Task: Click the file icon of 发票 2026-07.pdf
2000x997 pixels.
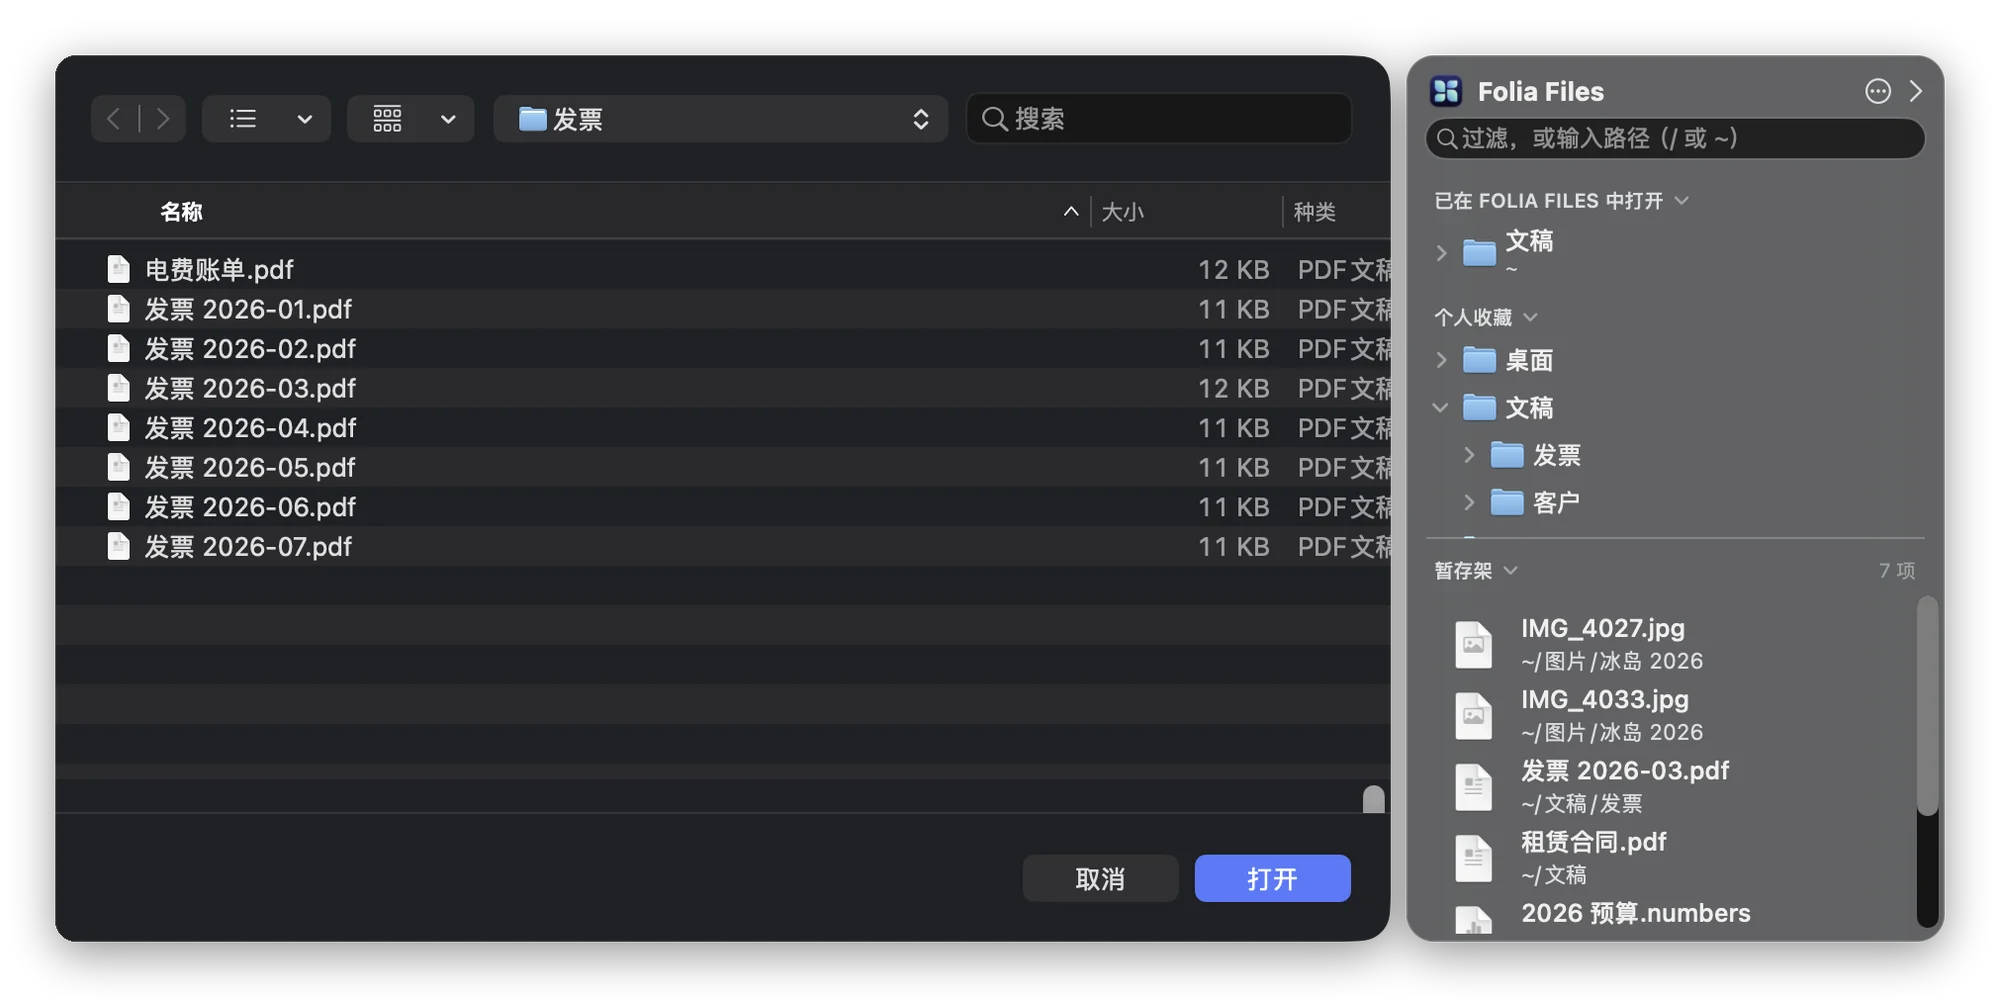Action: click(118, 546)
